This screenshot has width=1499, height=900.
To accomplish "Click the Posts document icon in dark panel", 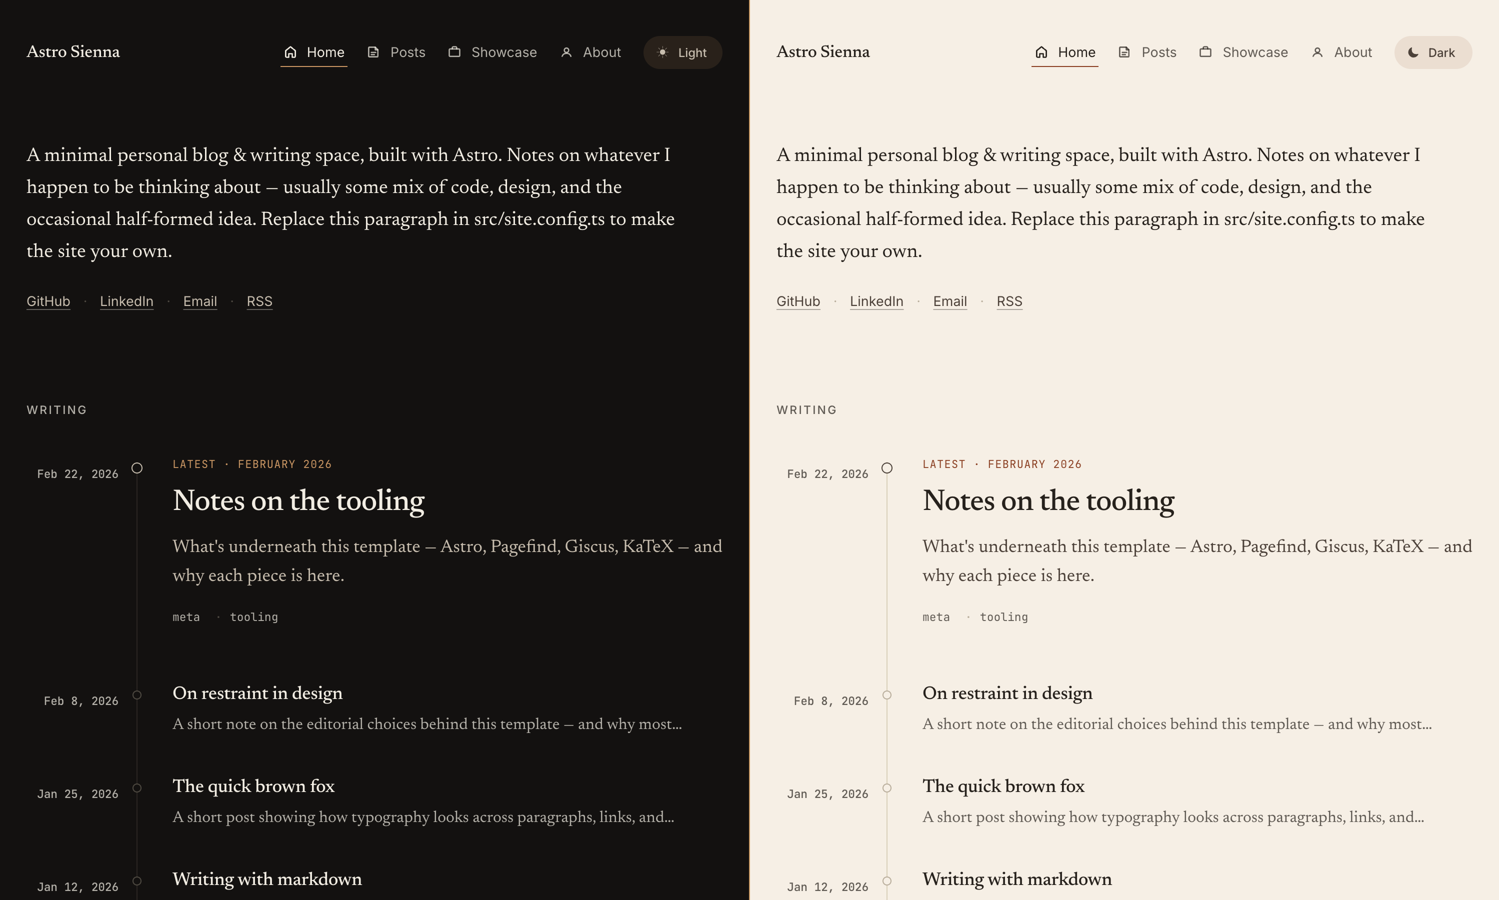I will point(373,52).
